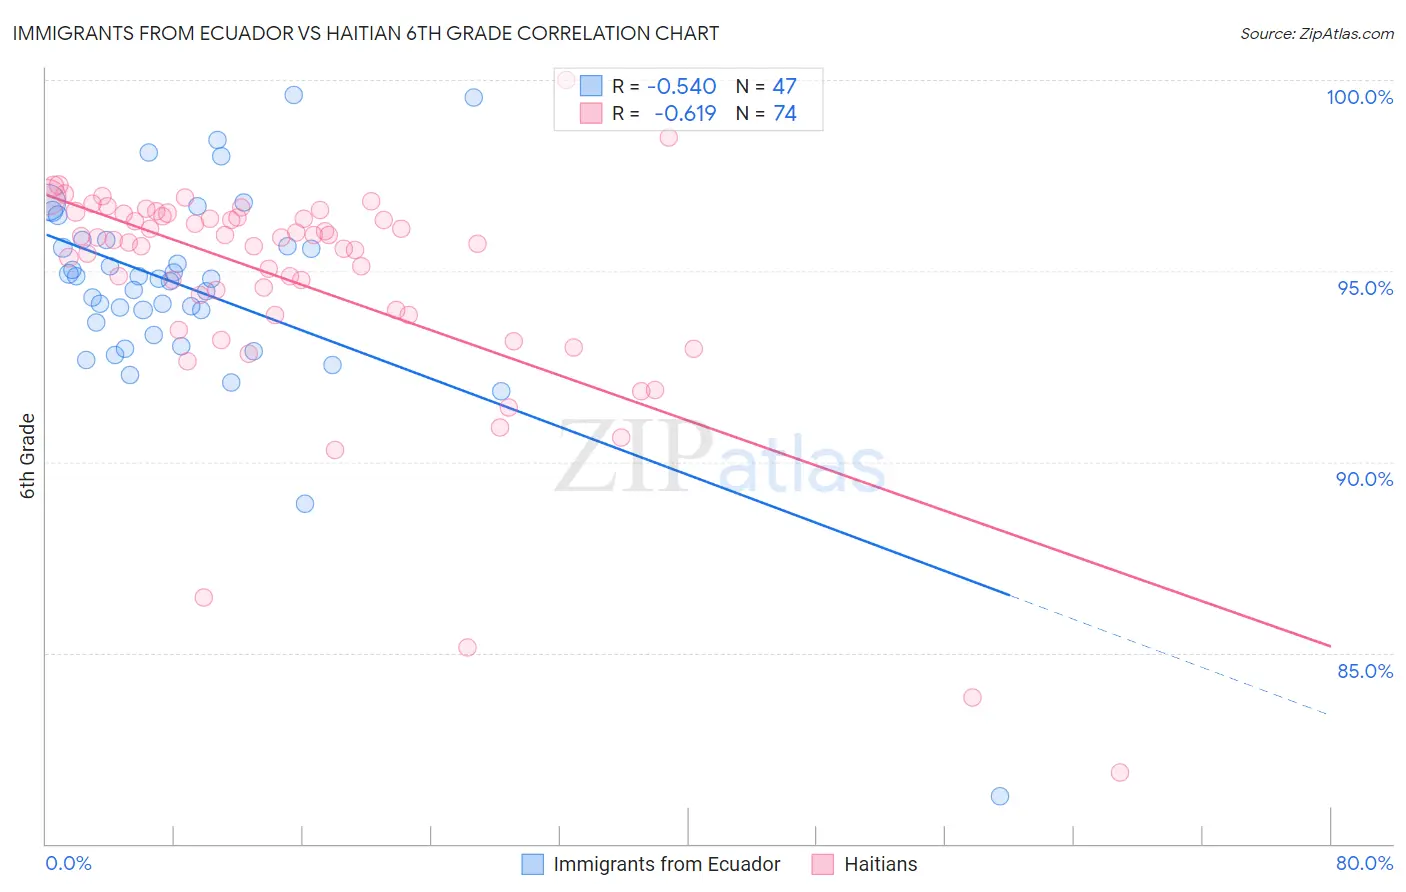Select the Haitians legend label
The height and width of the screenshot is (892, 1406).
point(880,864)
